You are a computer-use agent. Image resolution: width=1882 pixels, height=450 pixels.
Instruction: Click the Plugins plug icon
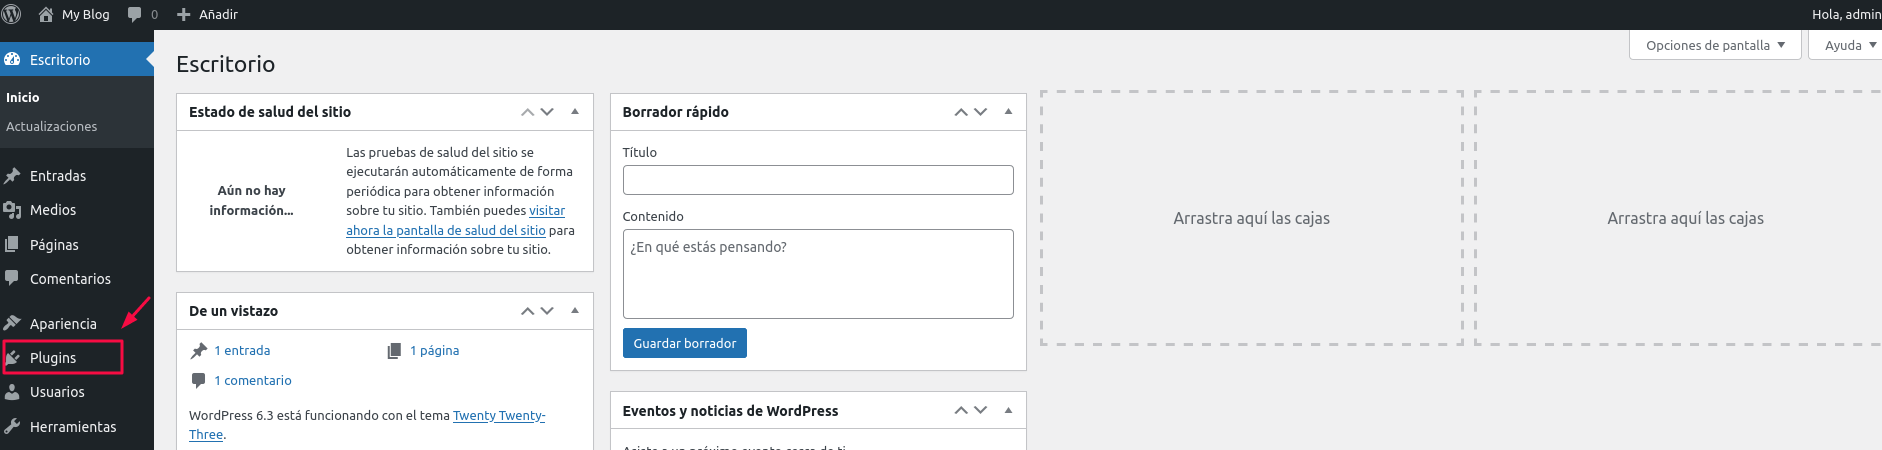(x=12, y=357)
